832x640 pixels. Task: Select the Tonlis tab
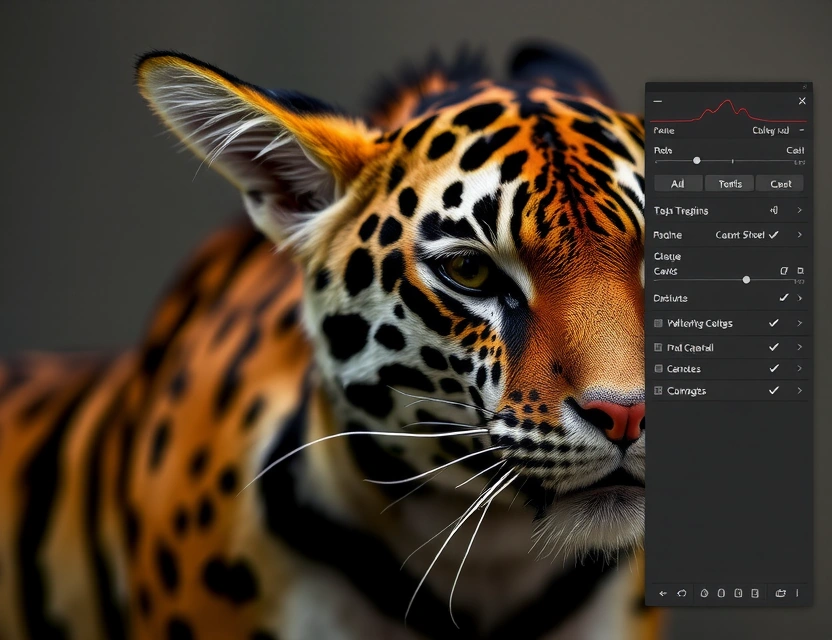(x=729, y=183)
